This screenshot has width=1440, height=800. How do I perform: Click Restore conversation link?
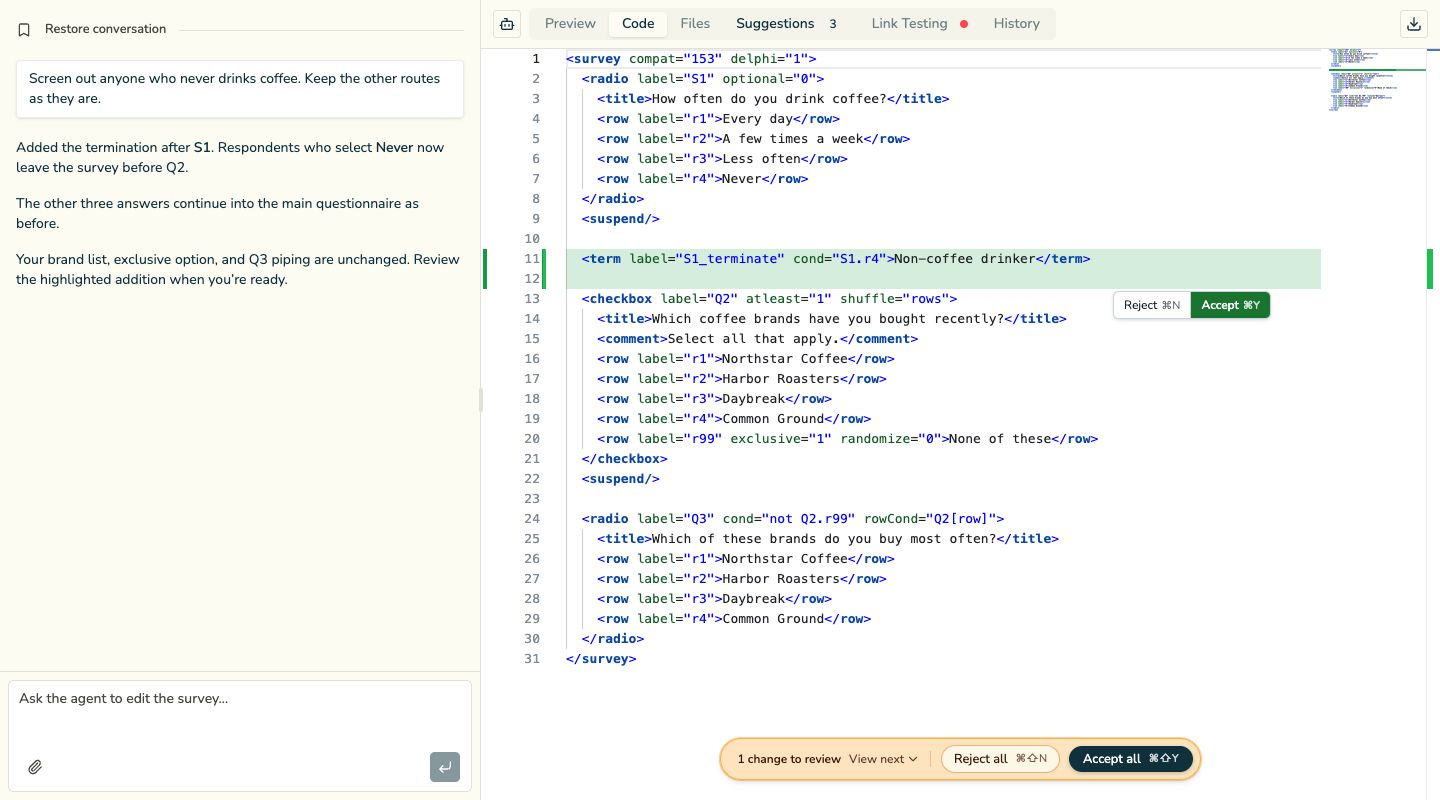pos(106,29)
